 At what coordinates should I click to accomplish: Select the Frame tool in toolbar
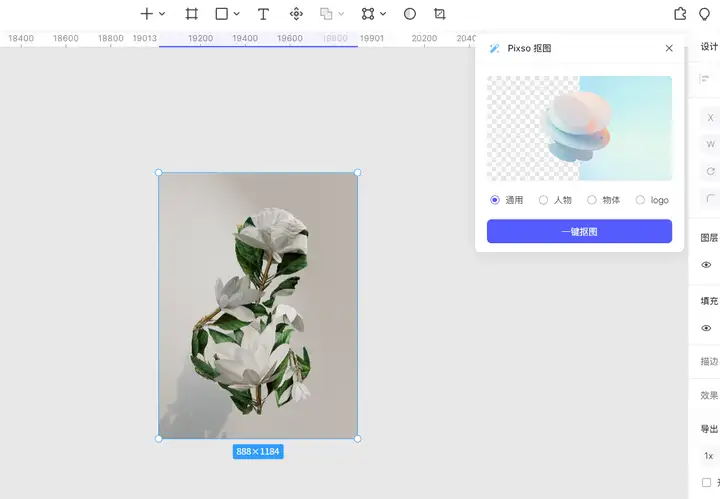click(191, 14)
